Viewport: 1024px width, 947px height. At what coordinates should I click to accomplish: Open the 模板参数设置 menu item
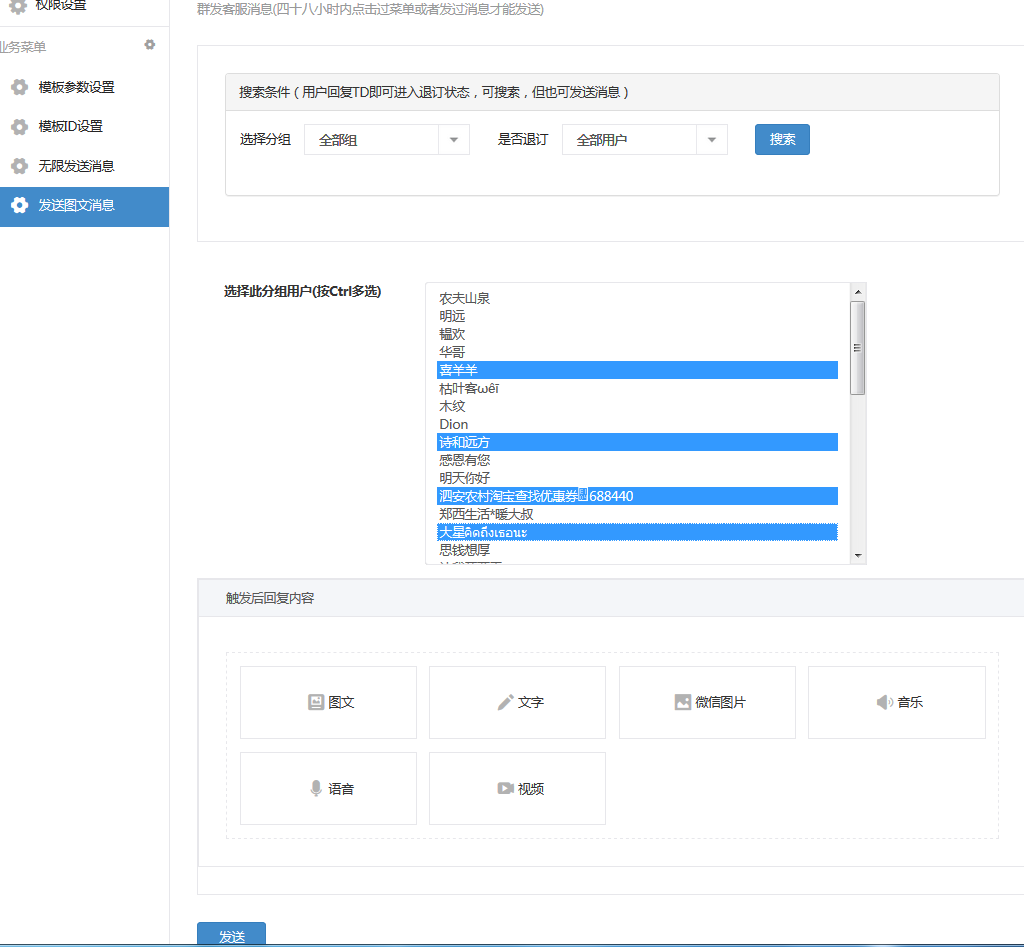(x=84, y=87)
